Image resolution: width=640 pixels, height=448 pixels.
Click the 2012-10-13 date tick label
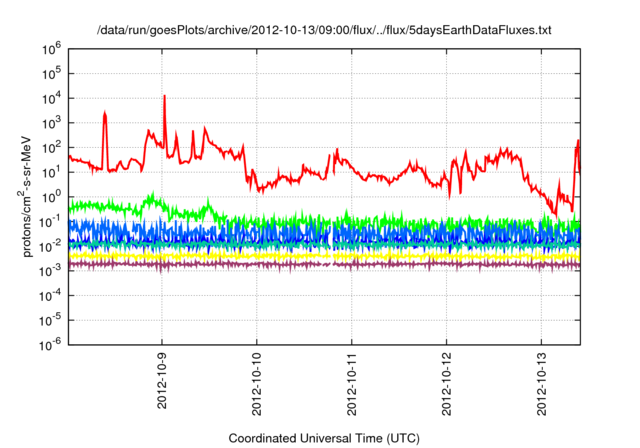coord(542,384)
